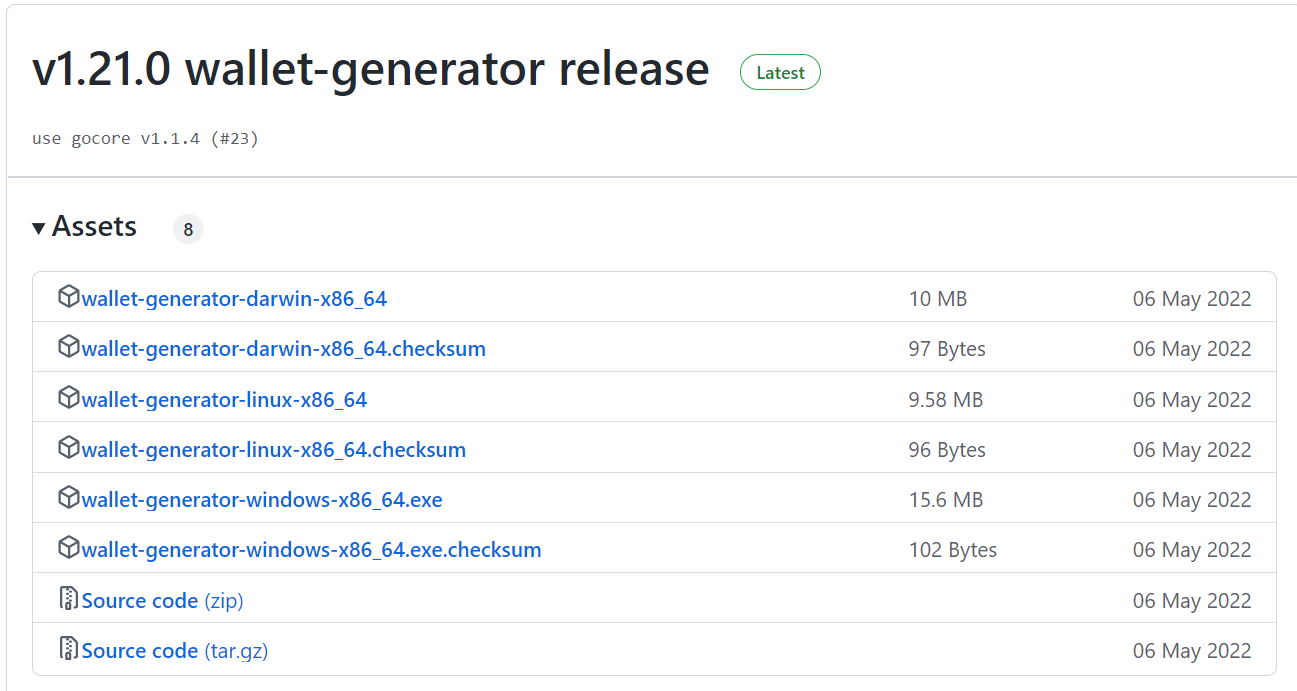Download Source code (tar.gz) archive
Screen dimensions: 1297x691
(174, 651)
